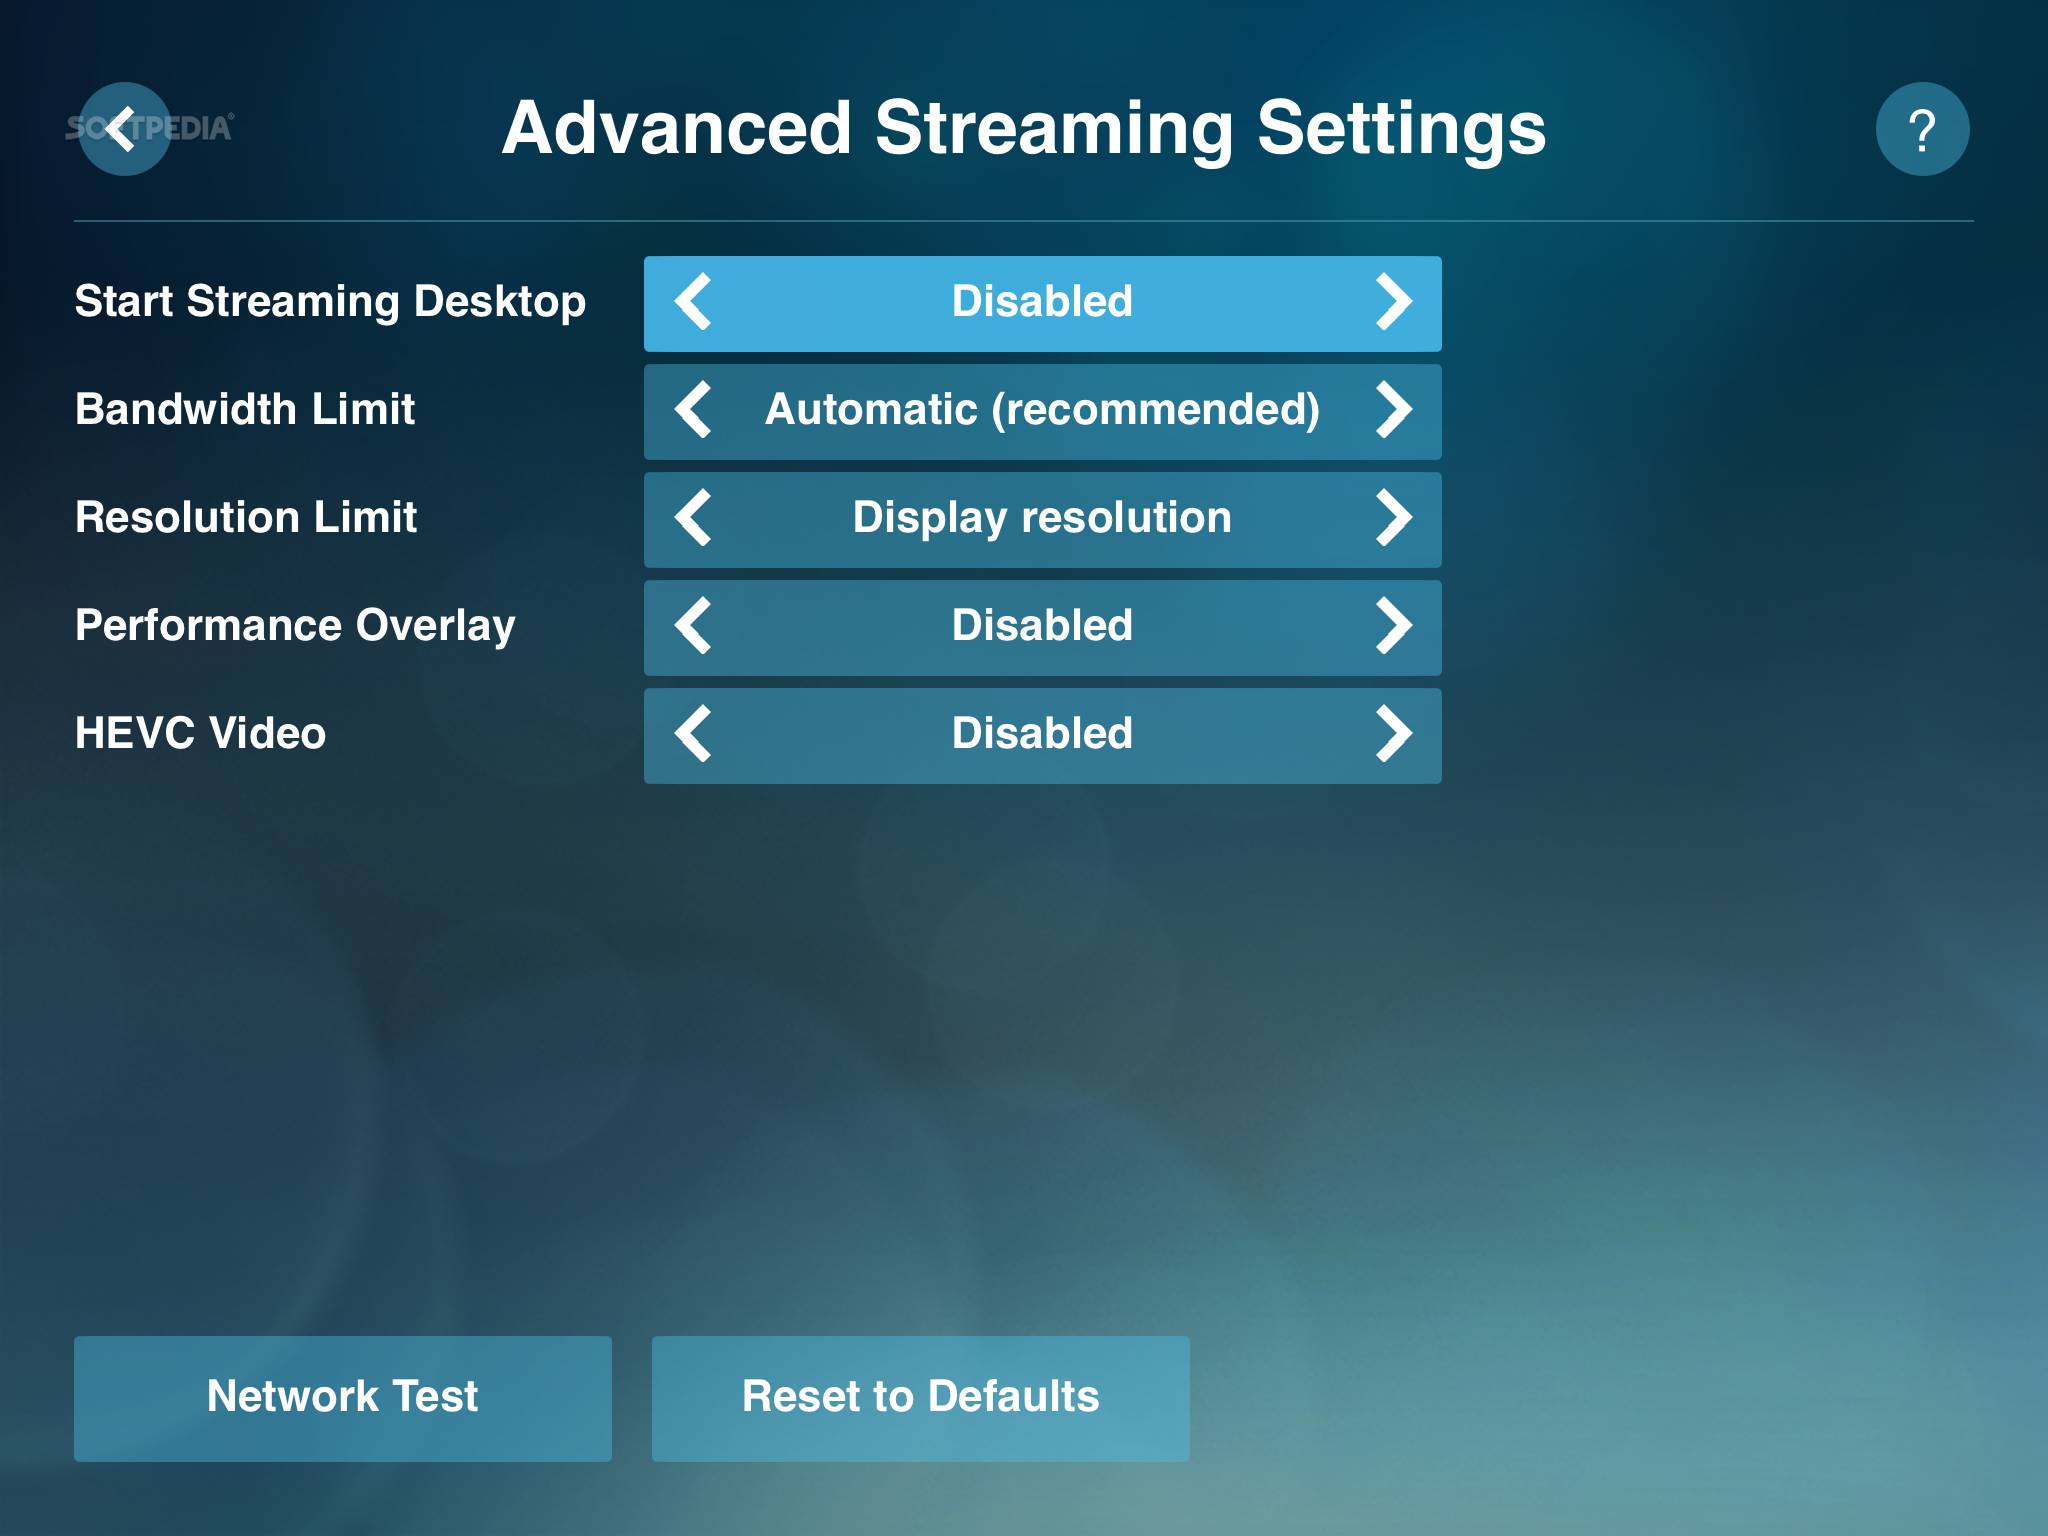Image resolution: width=2048 pixels, height=1536 pixels.
Task: Click the Start Streaming Desktop Disabled value
Action: point(1042,302)
